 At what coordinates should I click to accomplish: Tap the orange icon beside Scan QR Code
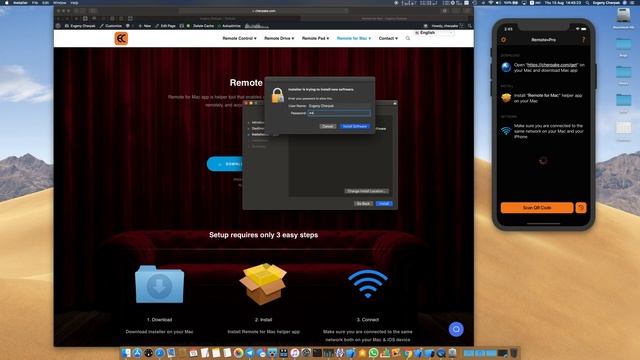point(581,208)
